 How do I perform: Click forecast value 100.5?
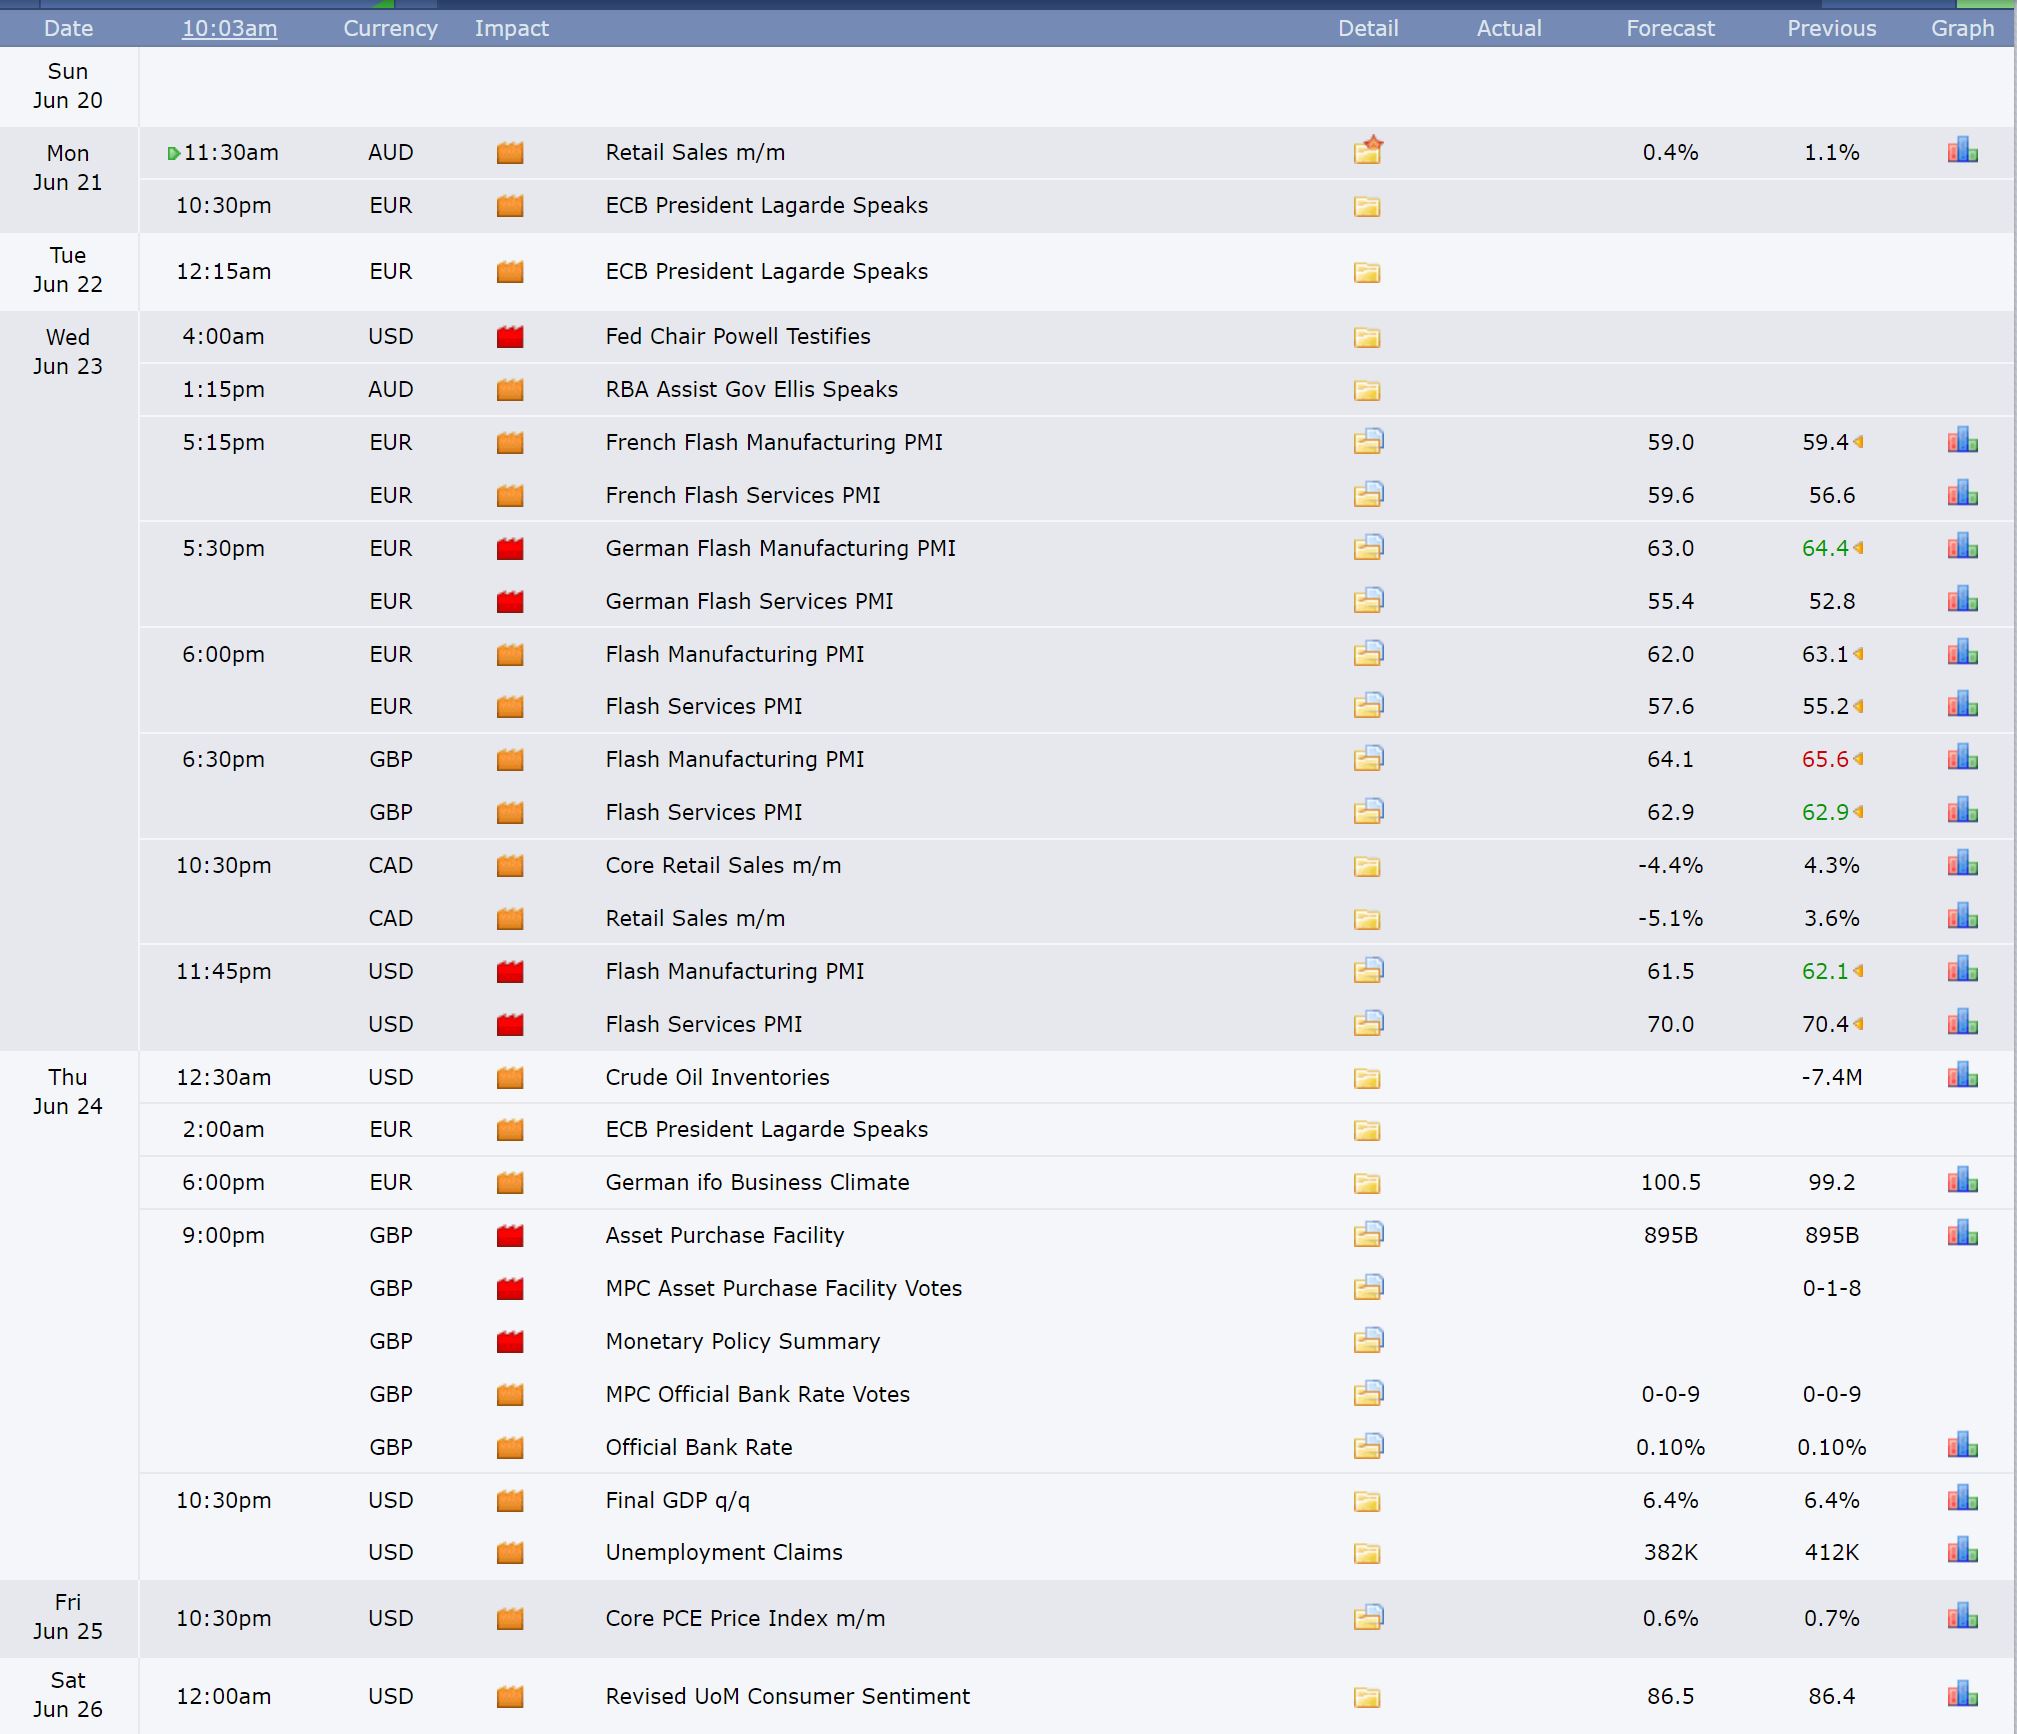[x=1670, y=1182]
